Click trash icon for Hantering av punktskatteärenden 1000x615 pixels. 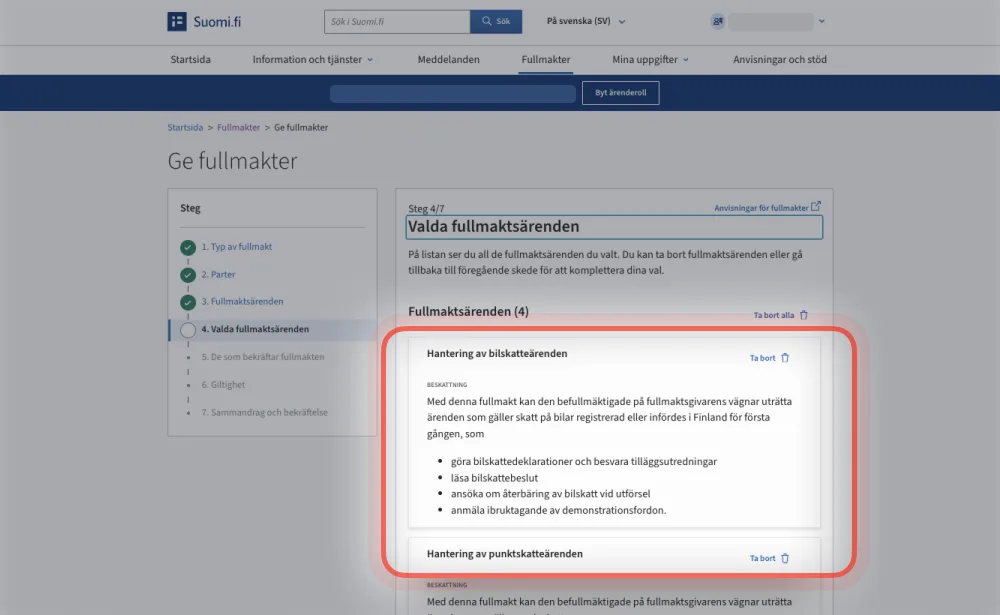click(x=785, y=558)
